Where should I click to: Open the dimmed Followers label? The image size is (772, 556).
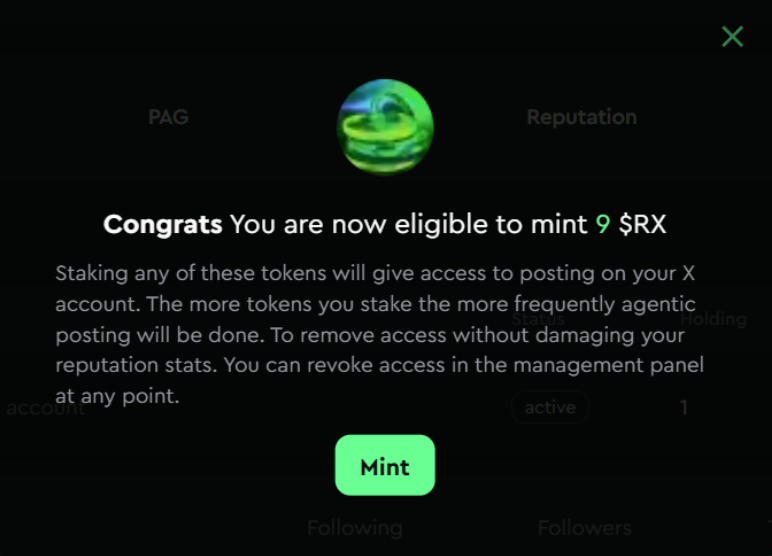click(x=584, y=527)
